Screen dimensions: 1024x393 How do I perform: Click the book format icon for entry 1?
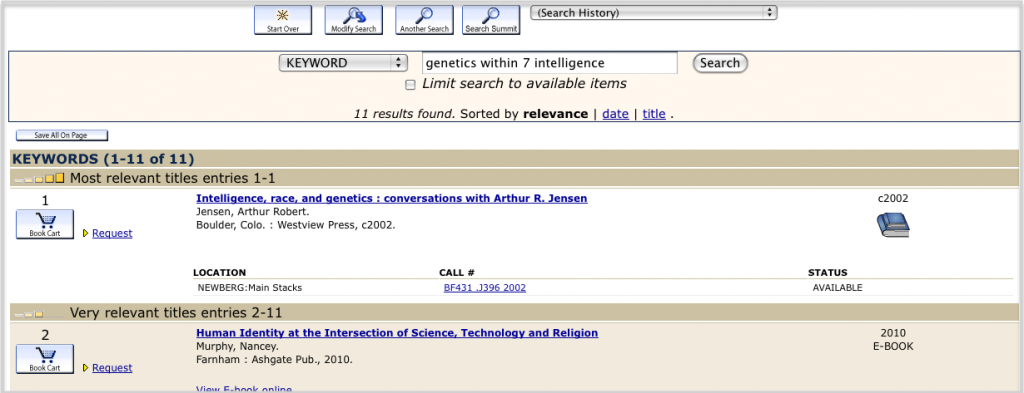coord(892,225)
